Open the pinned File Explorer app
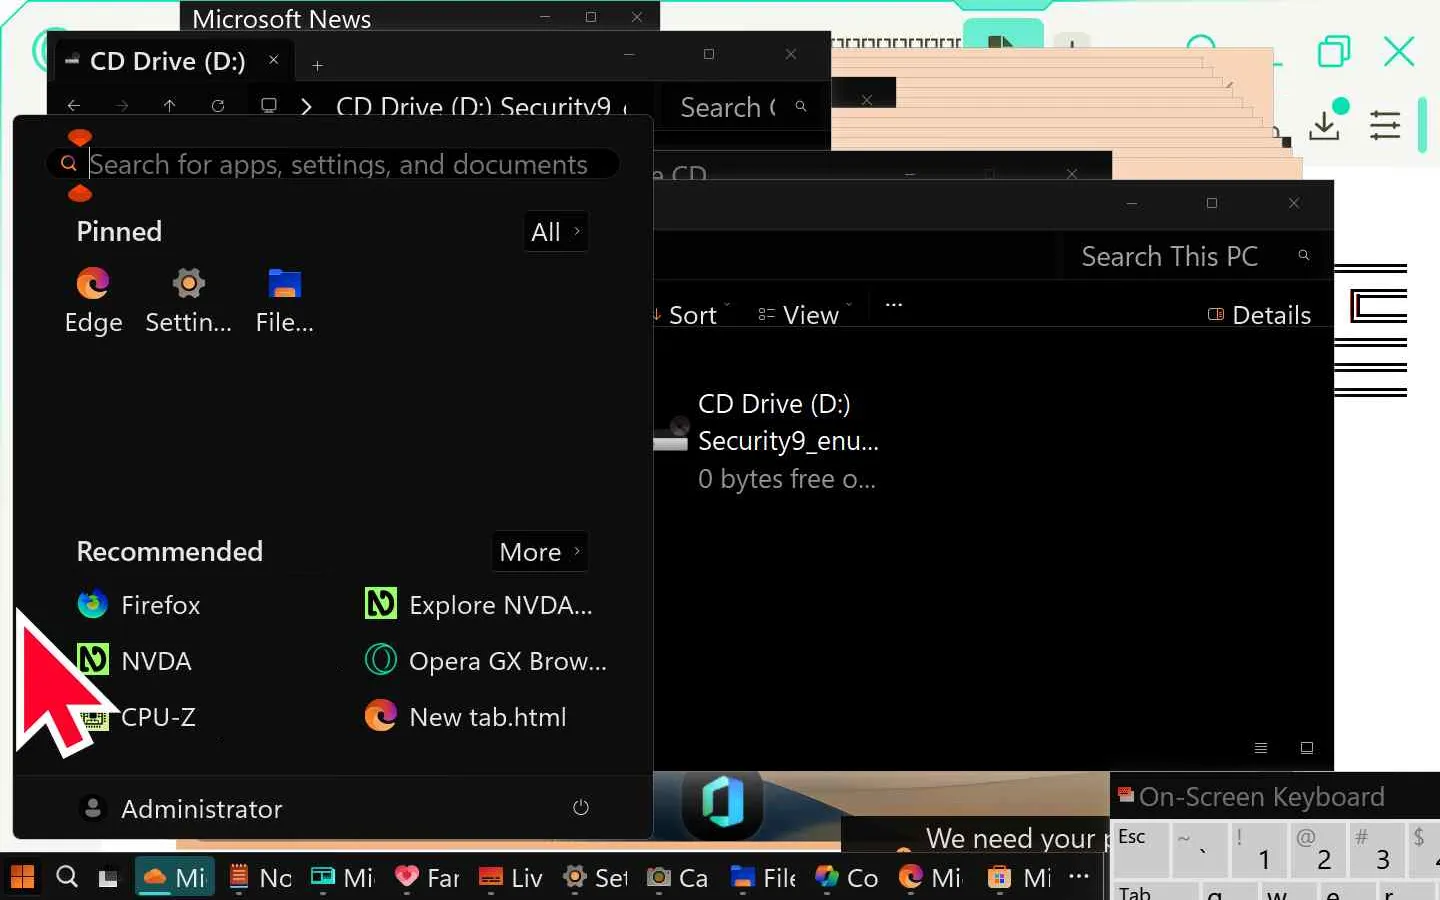This screenshot has width=1440, height=900. click(284, 300)
